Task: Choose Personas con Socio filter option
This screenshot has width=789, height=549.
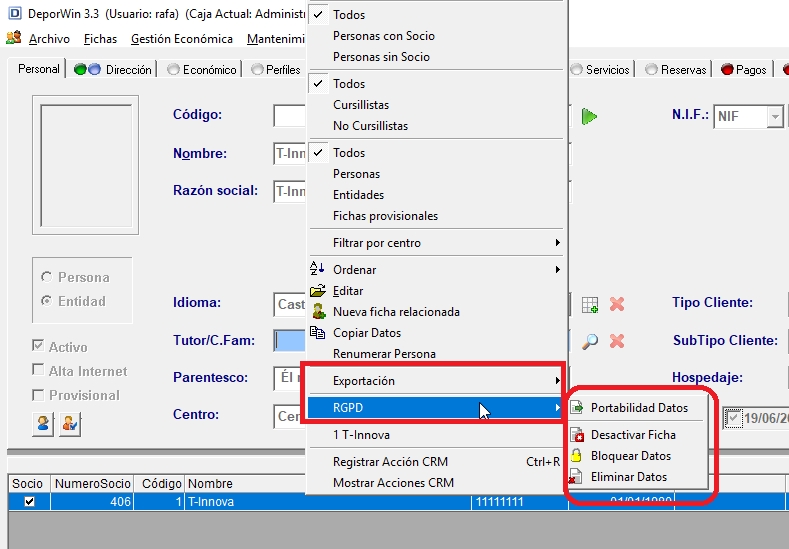Action: coord(383,36)
